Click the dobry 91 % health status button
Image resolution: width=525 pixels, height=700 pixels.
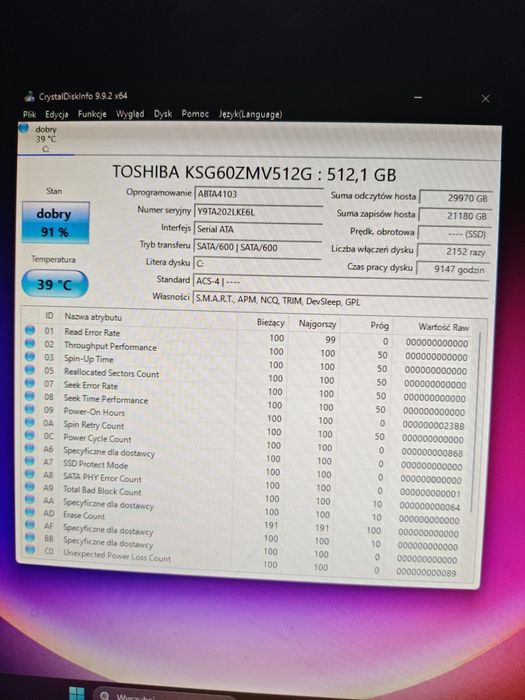pyautogui.click(x=55, y=222)
